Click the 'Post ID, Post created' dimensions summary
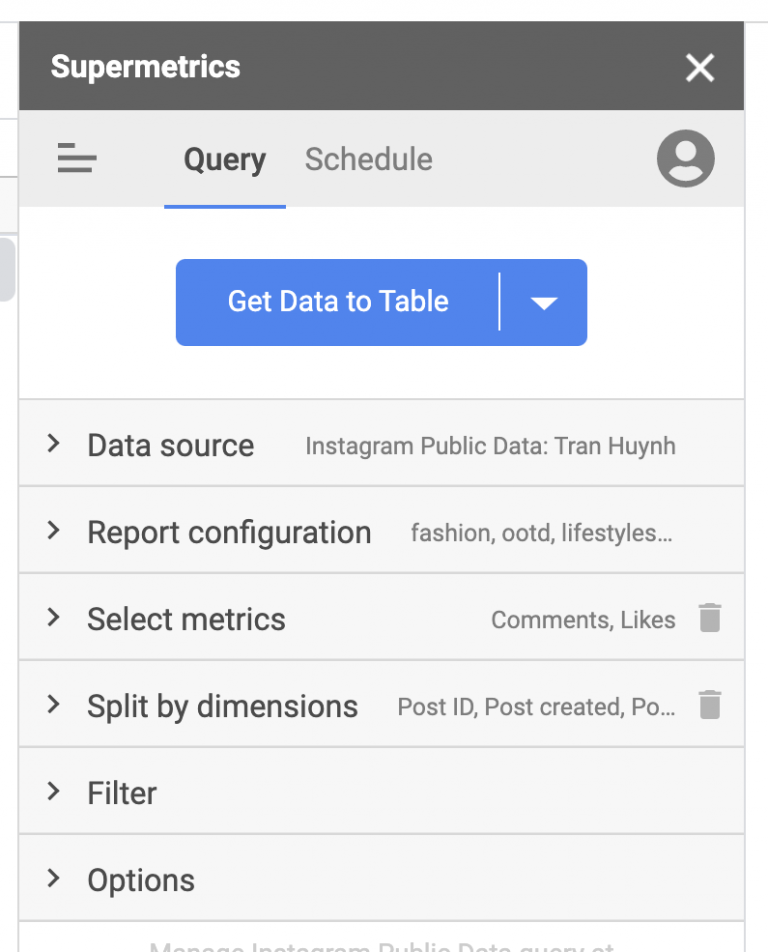 point(536,707)
